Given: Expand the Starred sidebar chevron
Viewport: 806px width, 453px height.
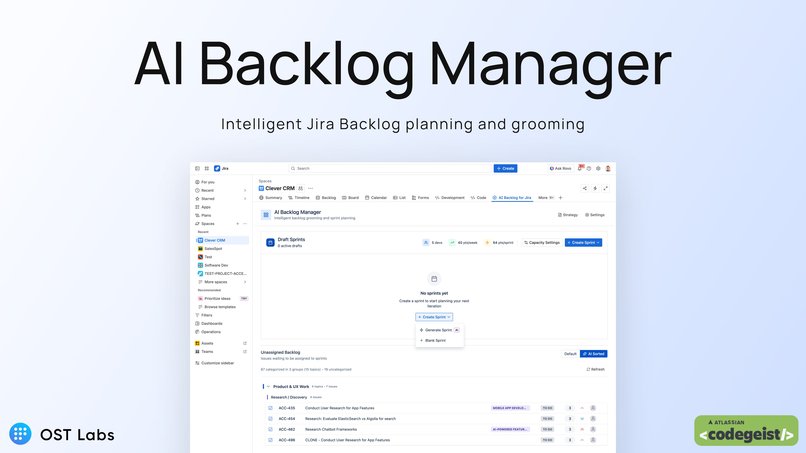Looking at the screenshot, I should (245, 198).
